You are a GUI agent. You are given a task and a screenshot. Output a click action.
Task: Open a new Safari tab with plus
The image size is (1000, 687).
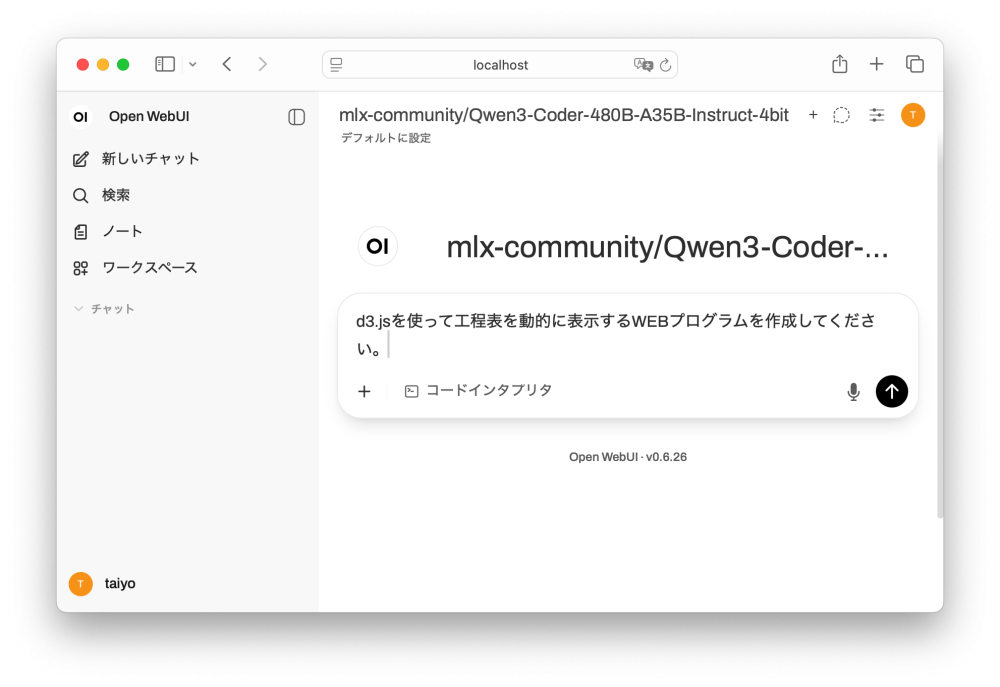pyautogui.click(x=876, y=64)
